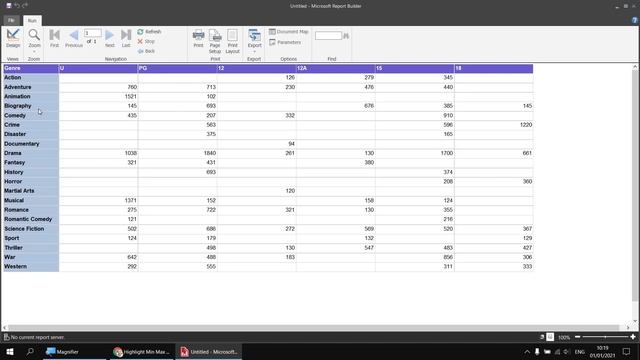This screenshot has height=360, width=640.
Task: Click the 100% zoom level
Action: (x=564, y=338)
